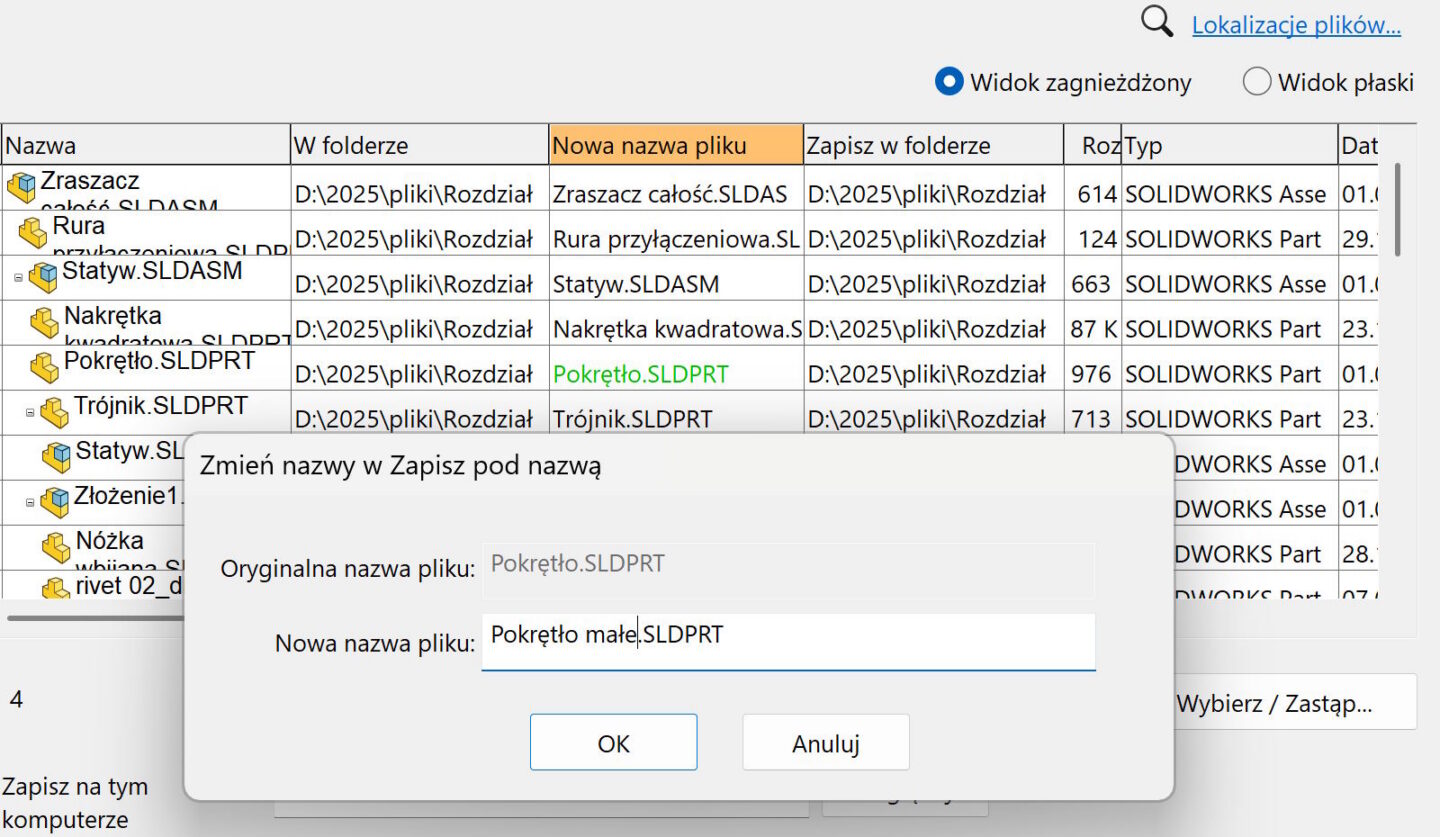Collapse the Statyw.SLDASM tree node
The height and width of the screenshot is (837, 1440).
click(x=18, y=278)
